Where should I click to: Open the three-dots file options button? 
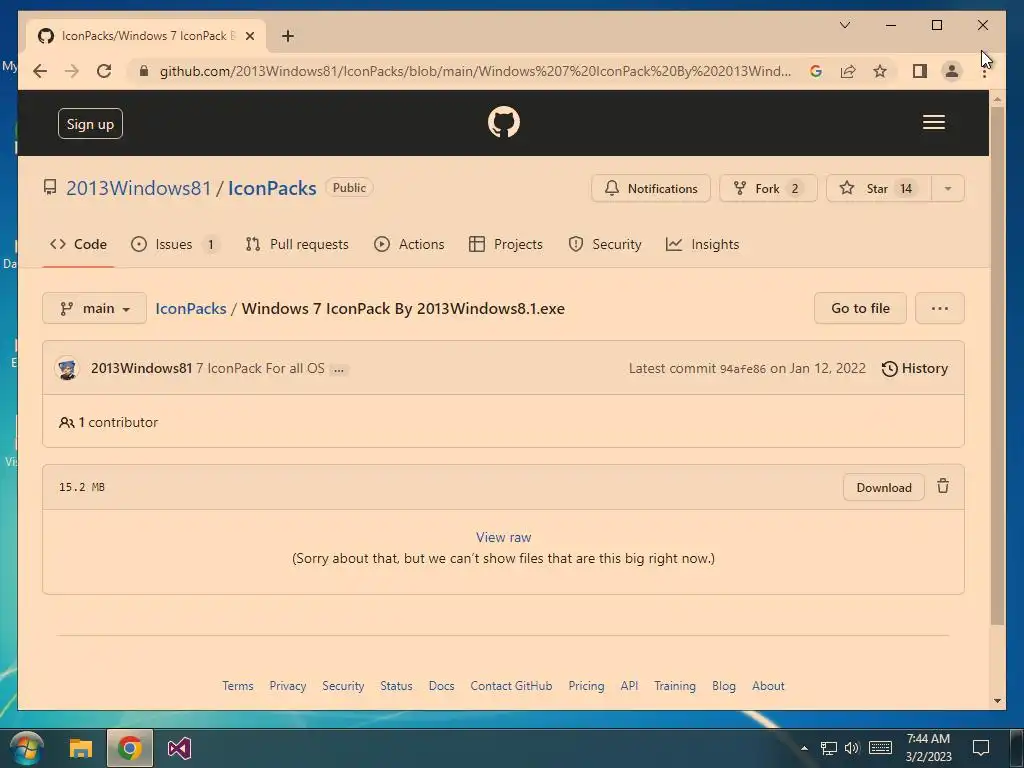(939, 308)
